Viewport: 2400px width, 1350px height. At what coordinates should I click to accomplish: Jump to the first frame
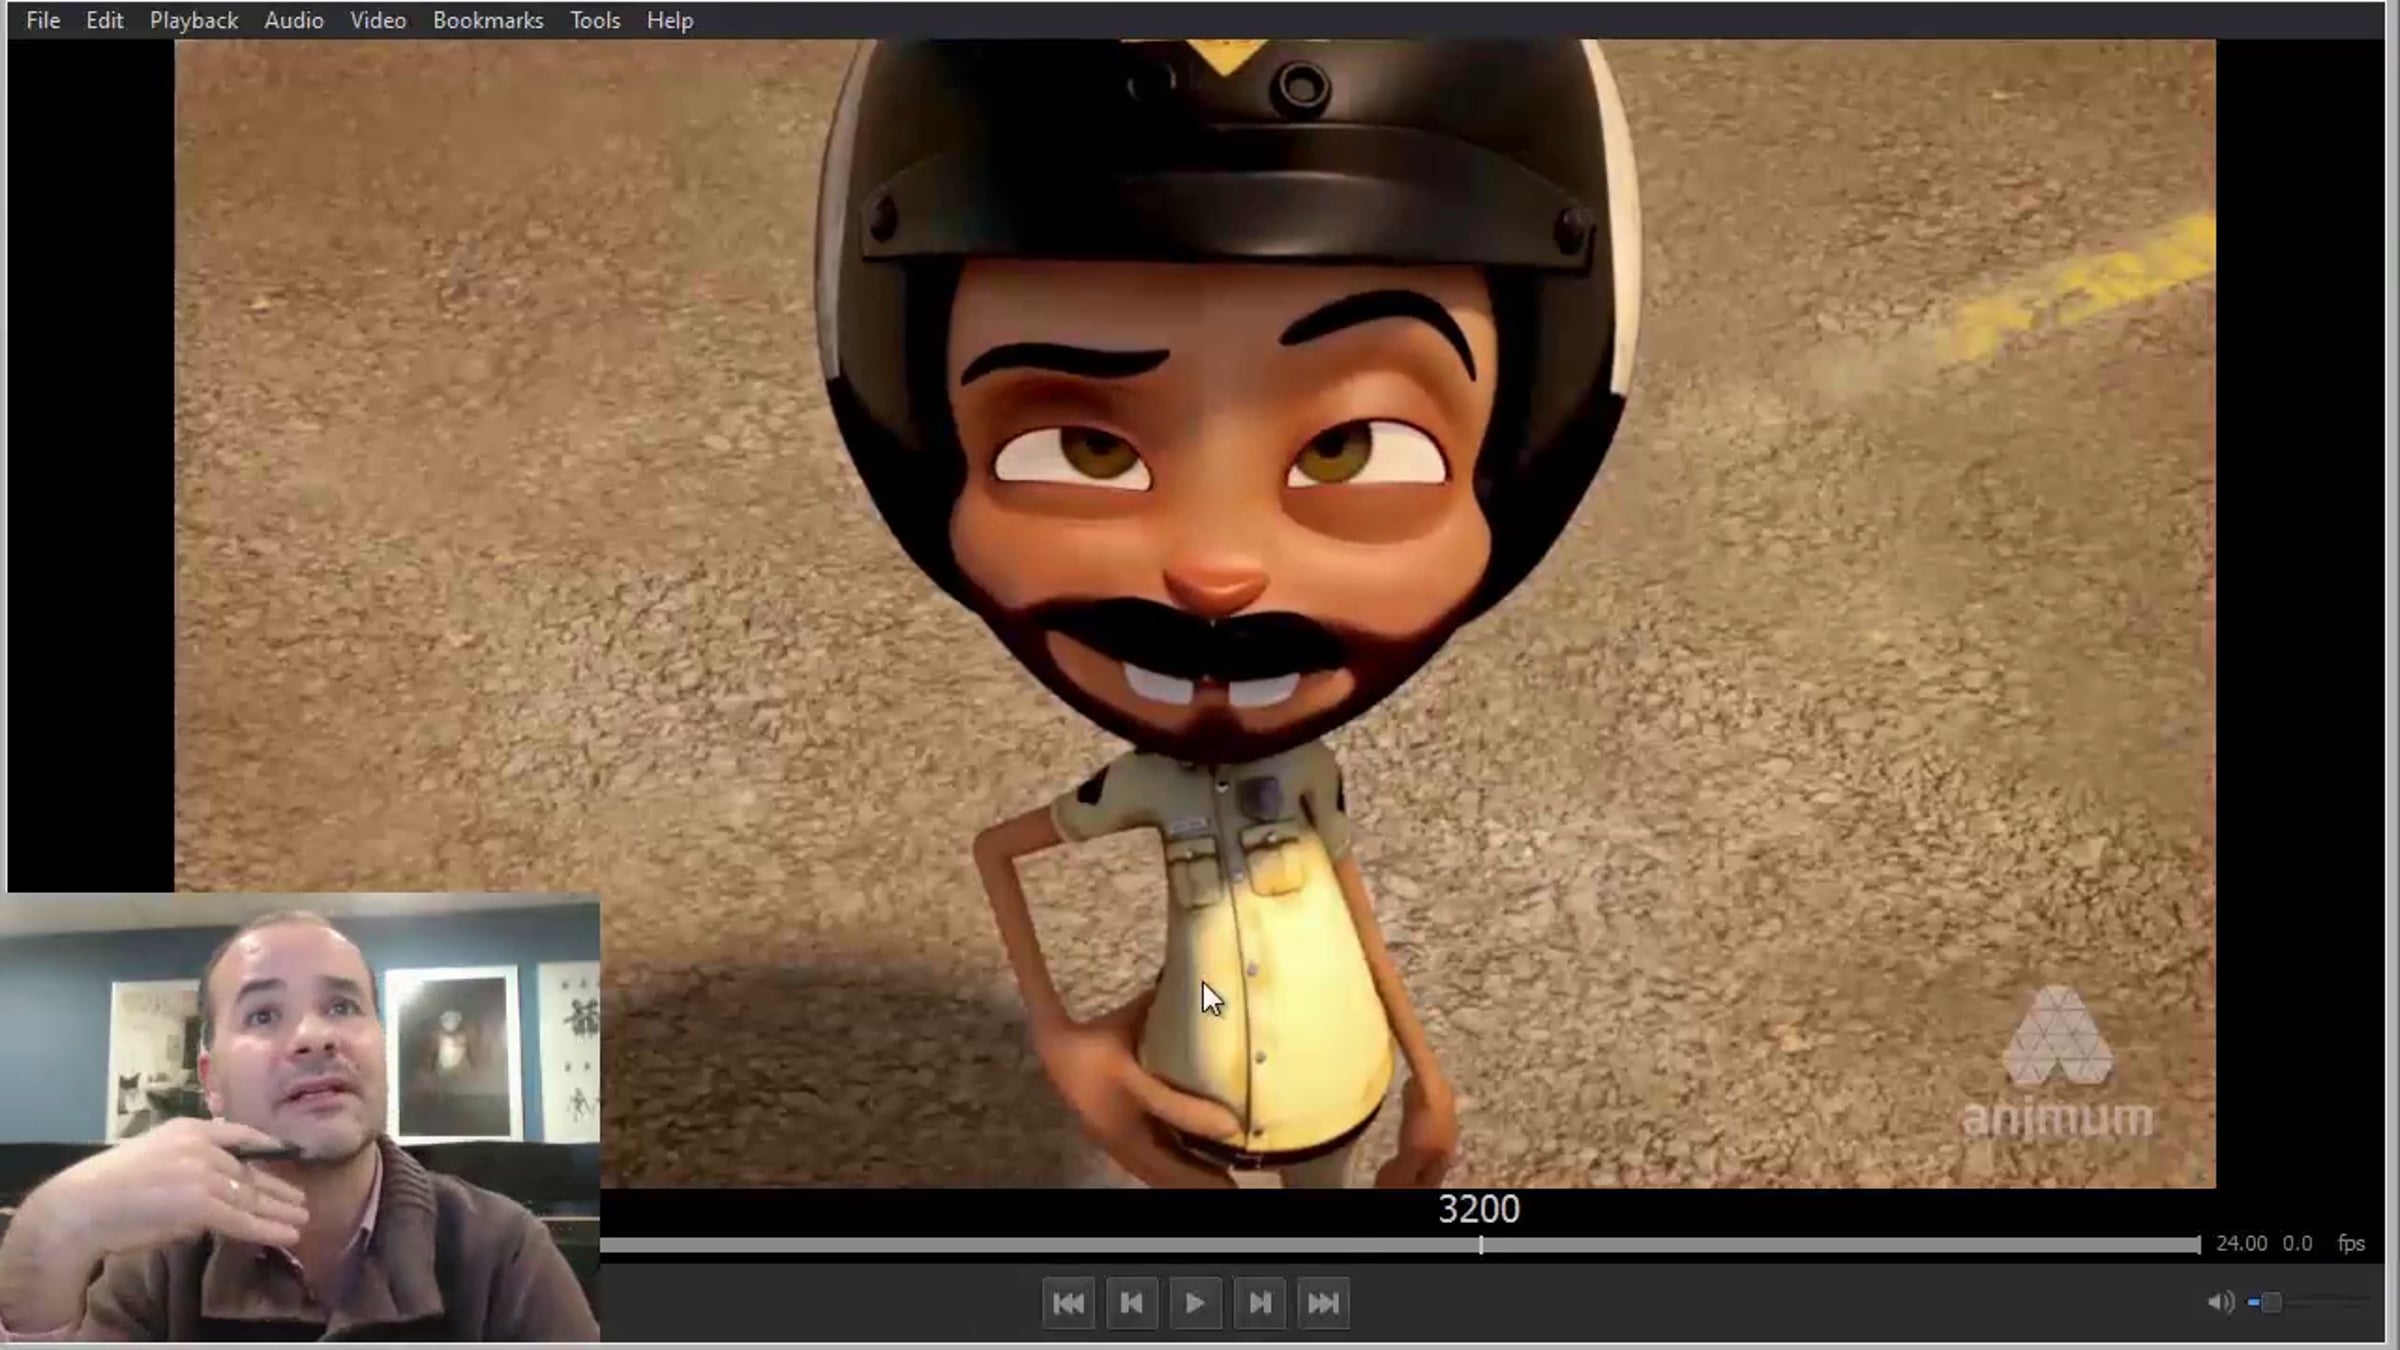point(1068,1303)
